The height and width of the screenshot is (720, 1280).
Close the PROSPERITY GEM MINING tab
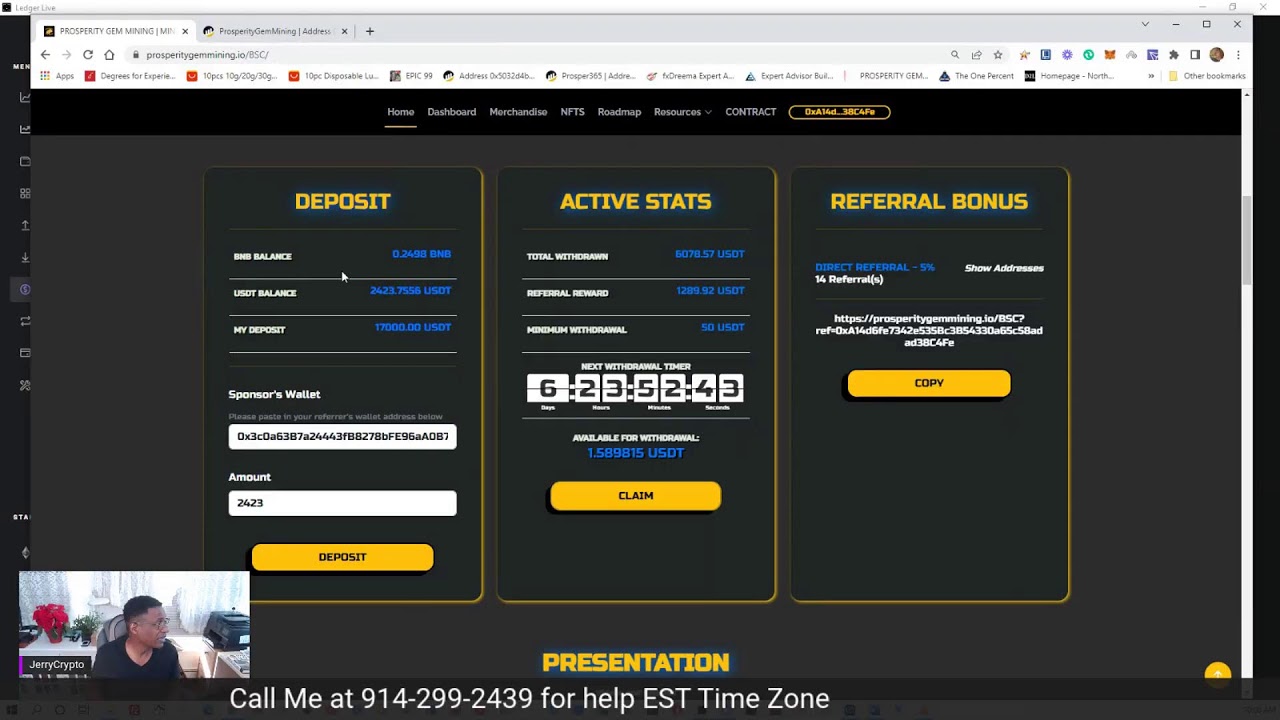184,31
